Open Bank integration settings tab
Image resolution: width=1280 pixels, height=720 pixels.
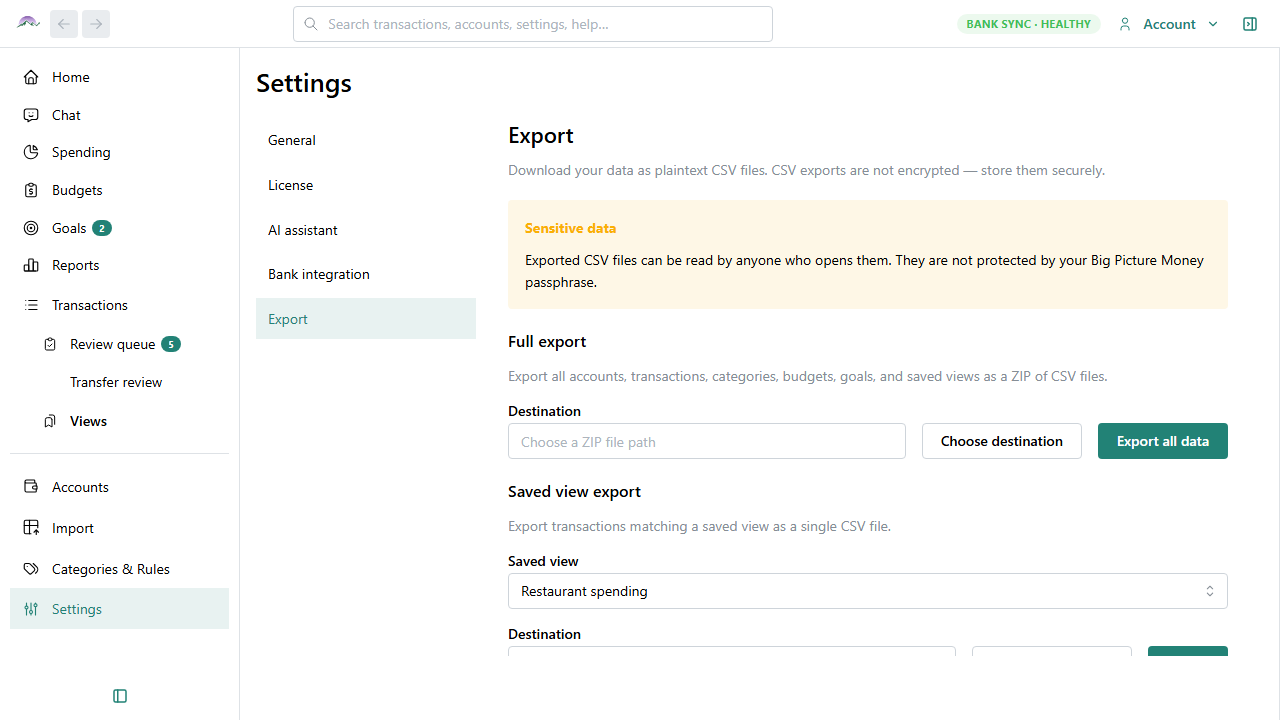pos(366,274)
